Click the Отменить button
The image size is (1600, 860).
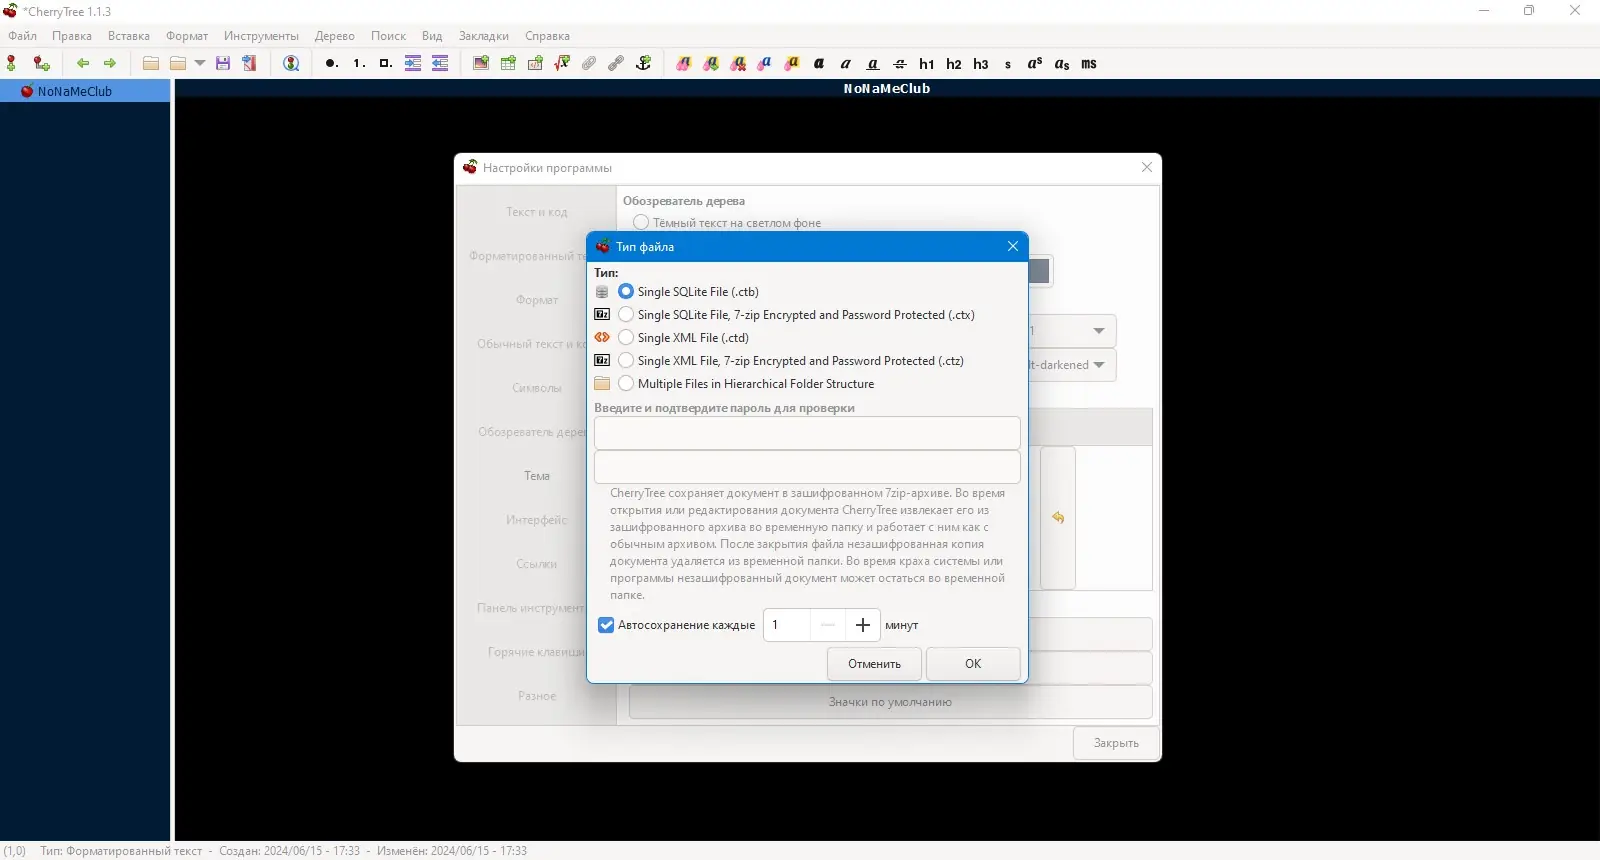(x=874, y=664)
